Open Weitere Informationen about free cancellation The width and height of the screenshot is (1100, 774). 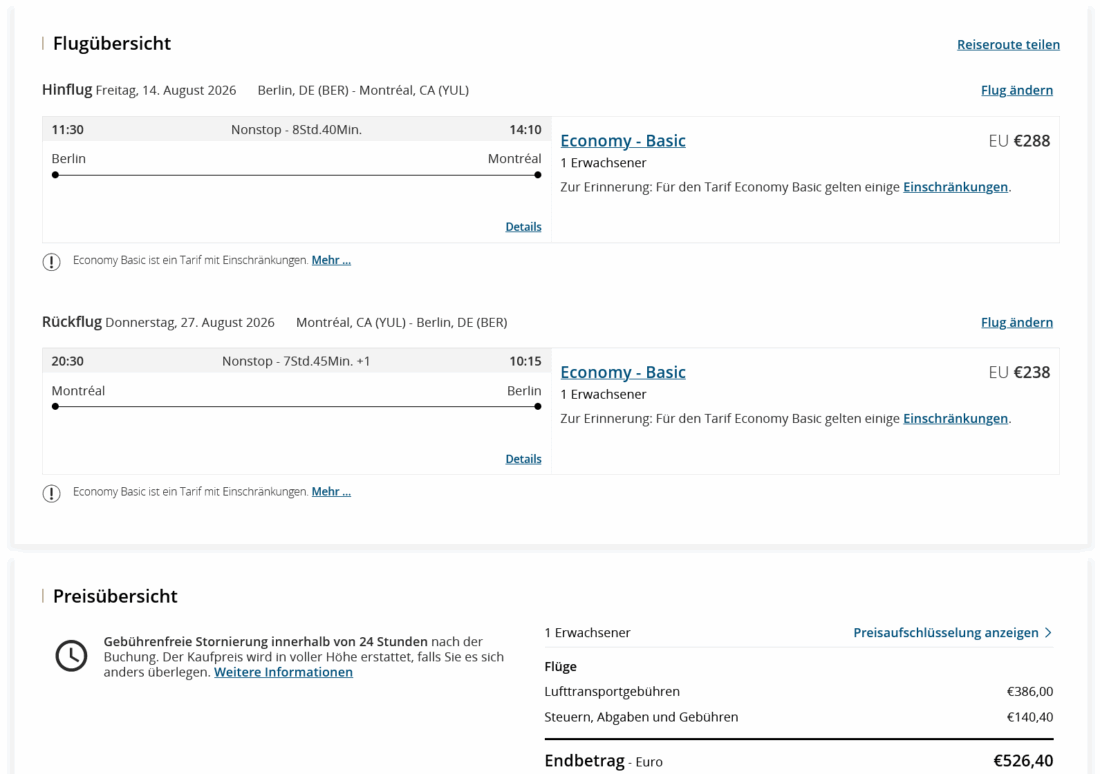283,672
